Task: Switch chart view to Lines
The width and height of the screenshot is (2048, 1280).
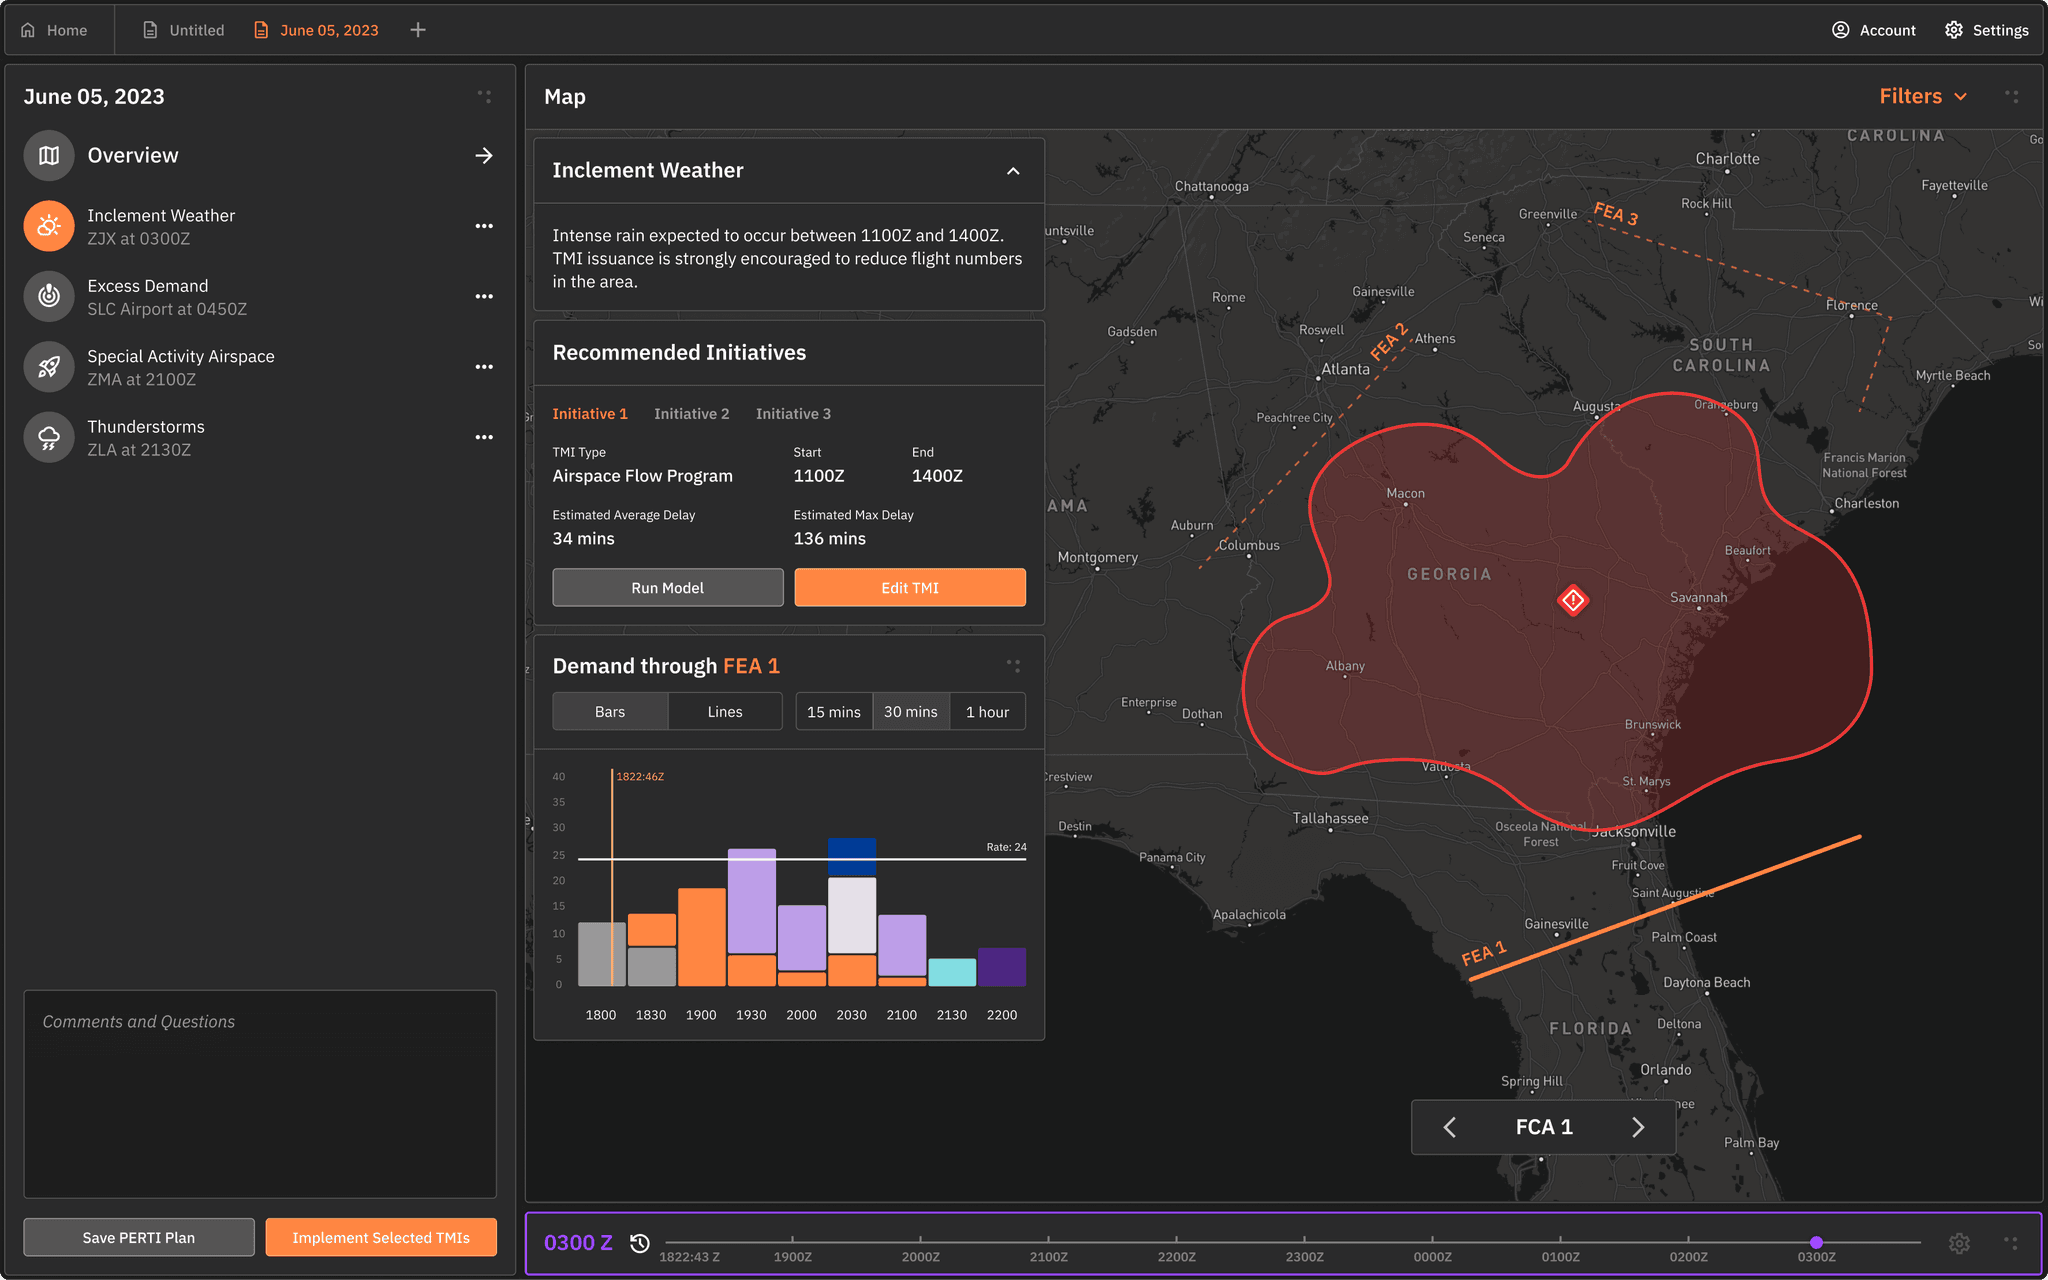Action: (x=724, y=712)
